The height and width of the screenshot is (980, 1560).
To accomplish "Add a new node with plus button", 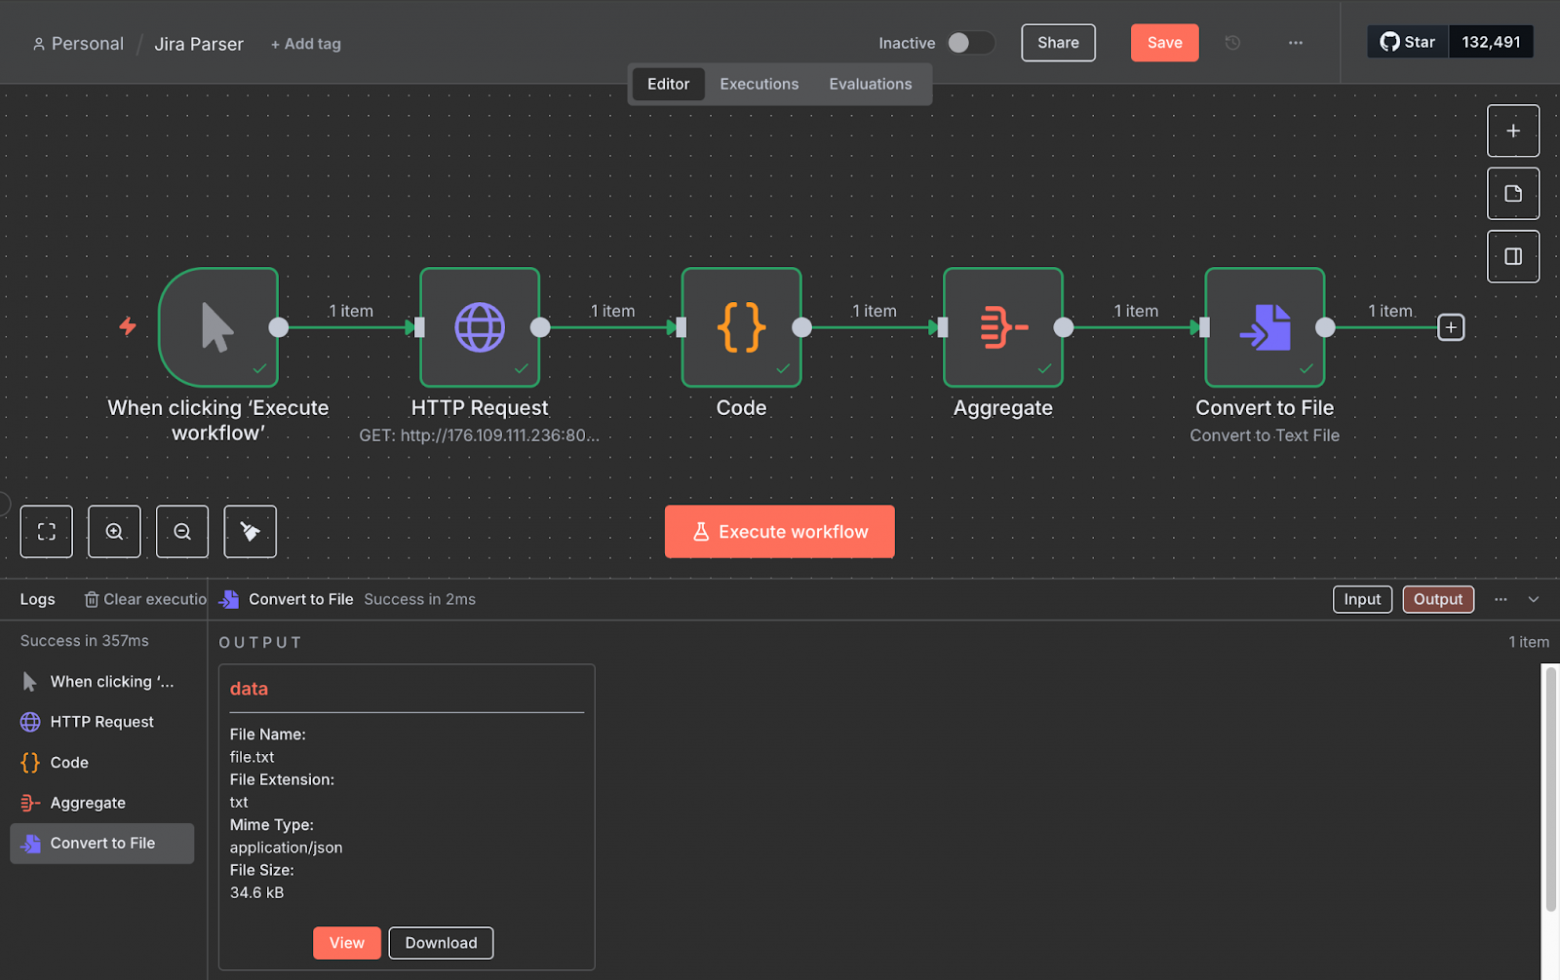I will [1512, 131].
